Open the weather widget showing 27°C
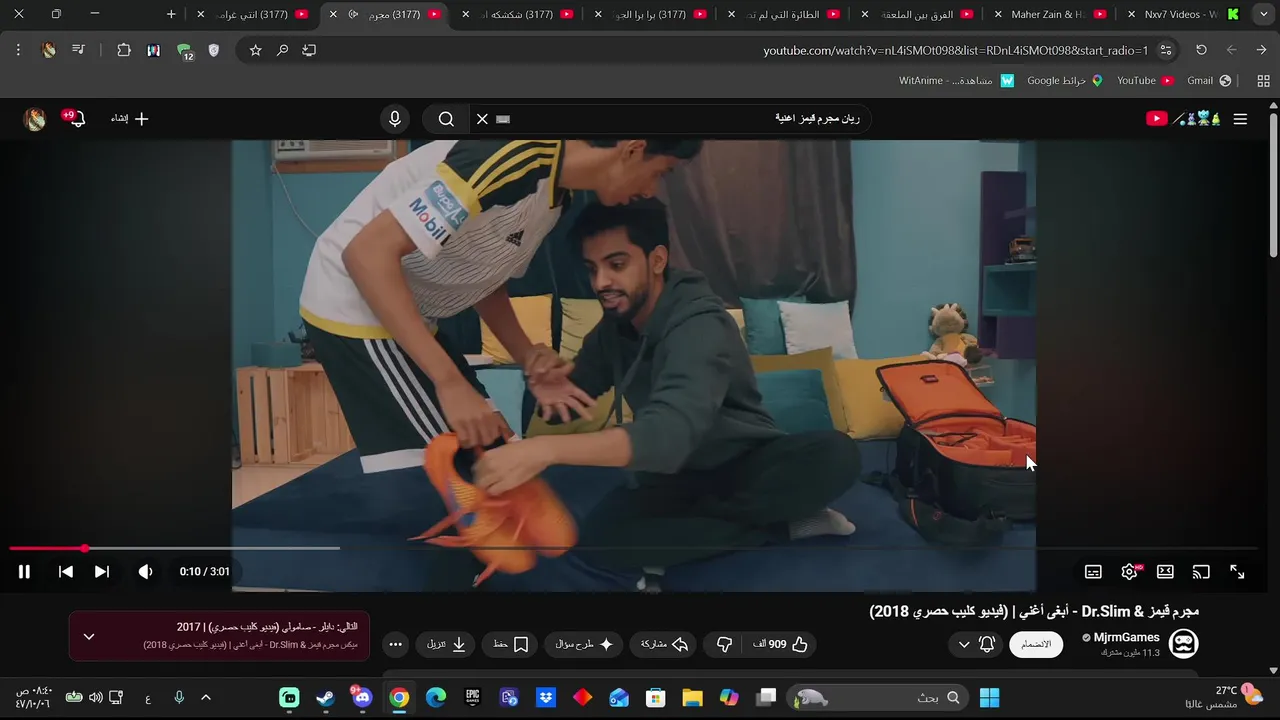Viewport: 1280px width, 720px height. [1237, 697]
